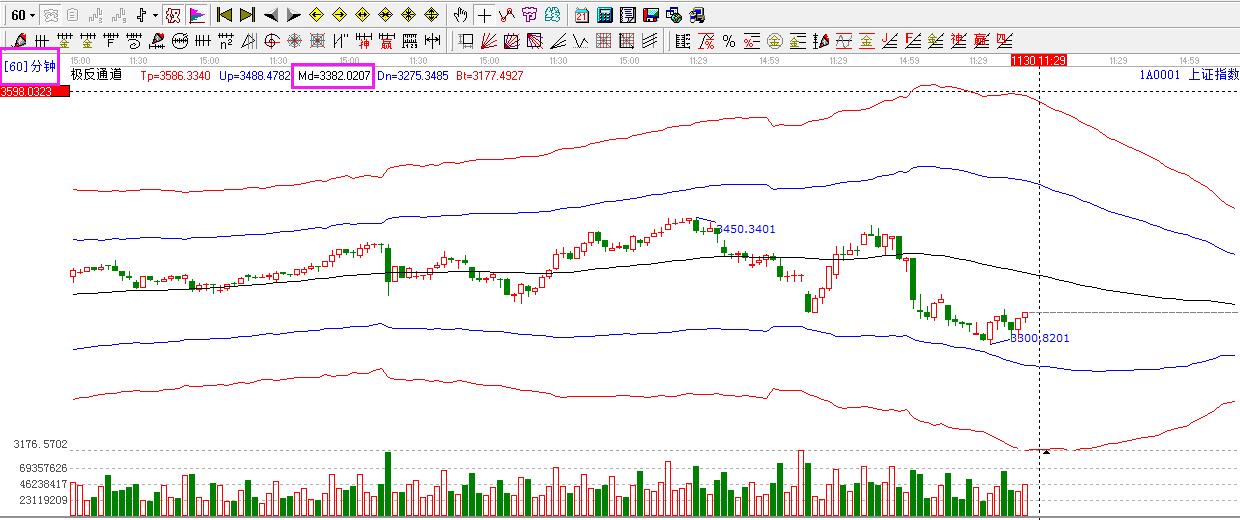Jump to last bar with skip-to-end icon
This screenshot has width=1240, height=520.
(247, 15)
